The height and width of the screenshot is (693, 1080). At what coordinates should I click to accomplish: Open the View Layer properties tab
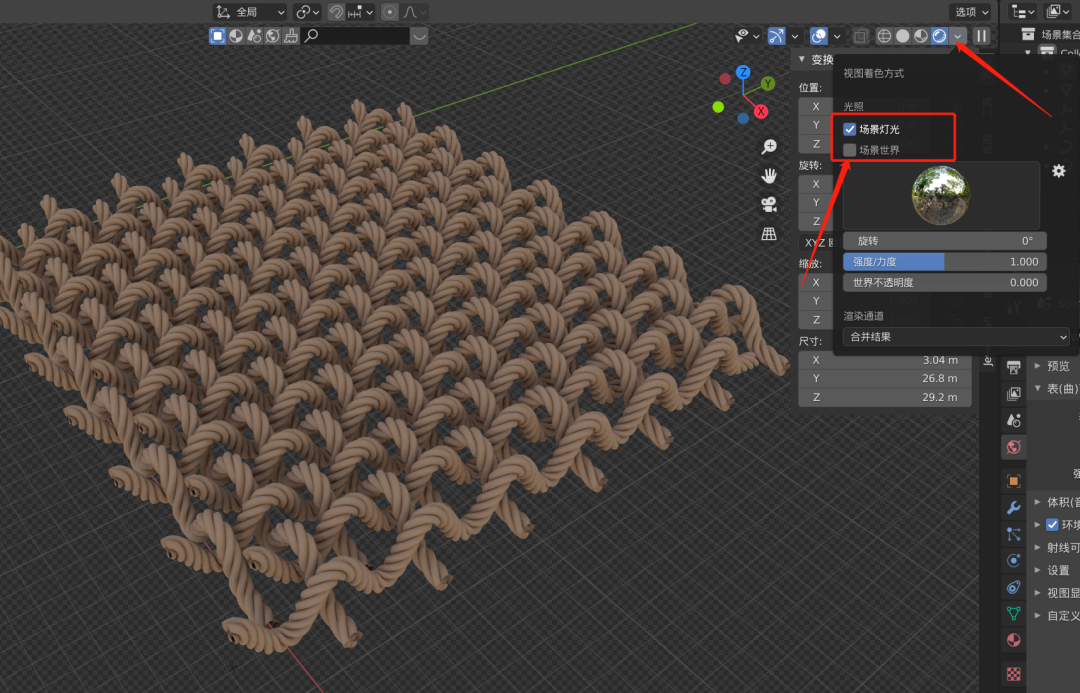(x=1013, y=393)
